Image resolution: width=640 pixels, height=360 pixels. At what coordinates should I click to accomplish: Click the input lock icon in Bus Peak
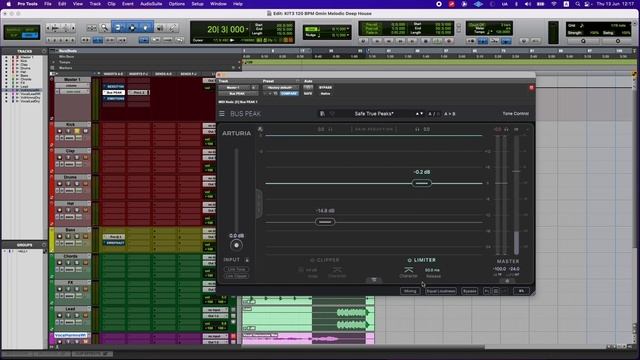[247, 260]
